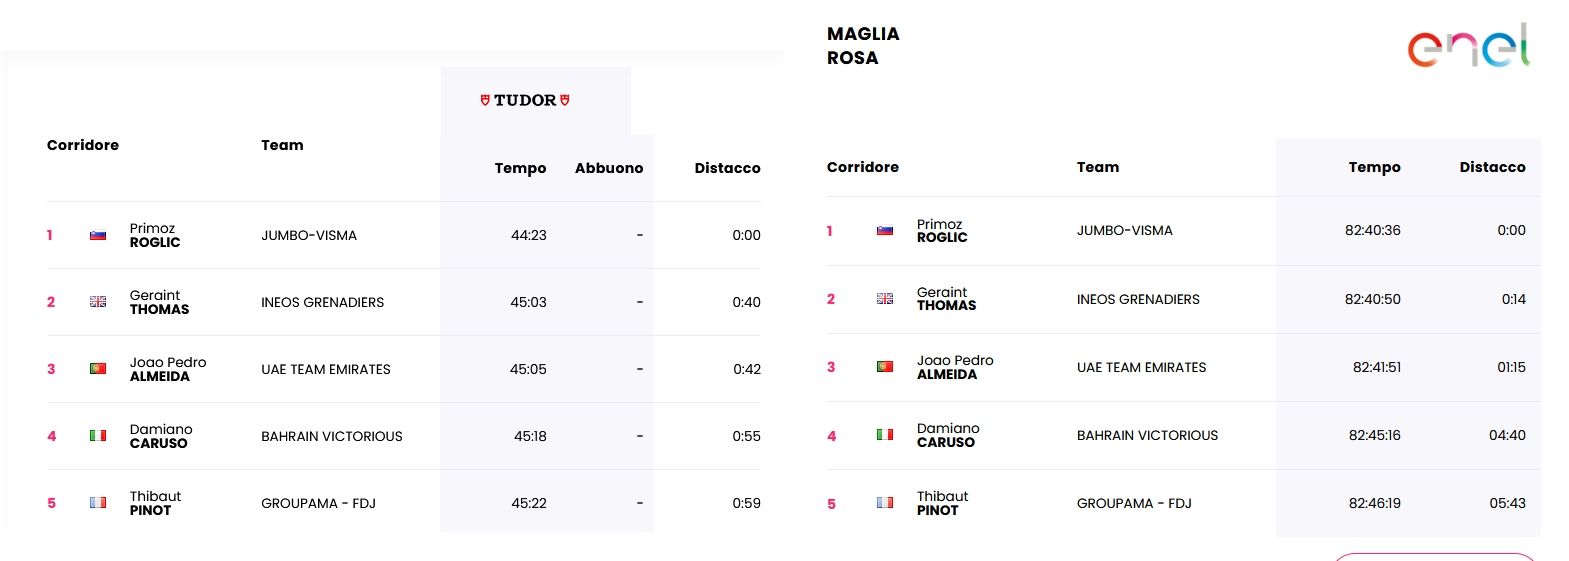Click the Maglia Rosa heading
1569x561 pixels.
coord(863,46)
